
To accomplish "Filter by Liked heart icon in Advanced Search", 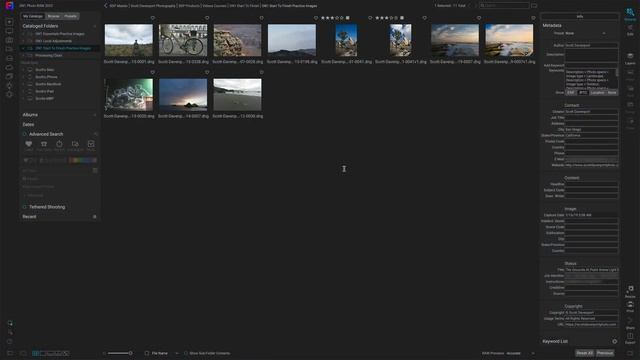I will pyautogui.click(x=29, y=144).
